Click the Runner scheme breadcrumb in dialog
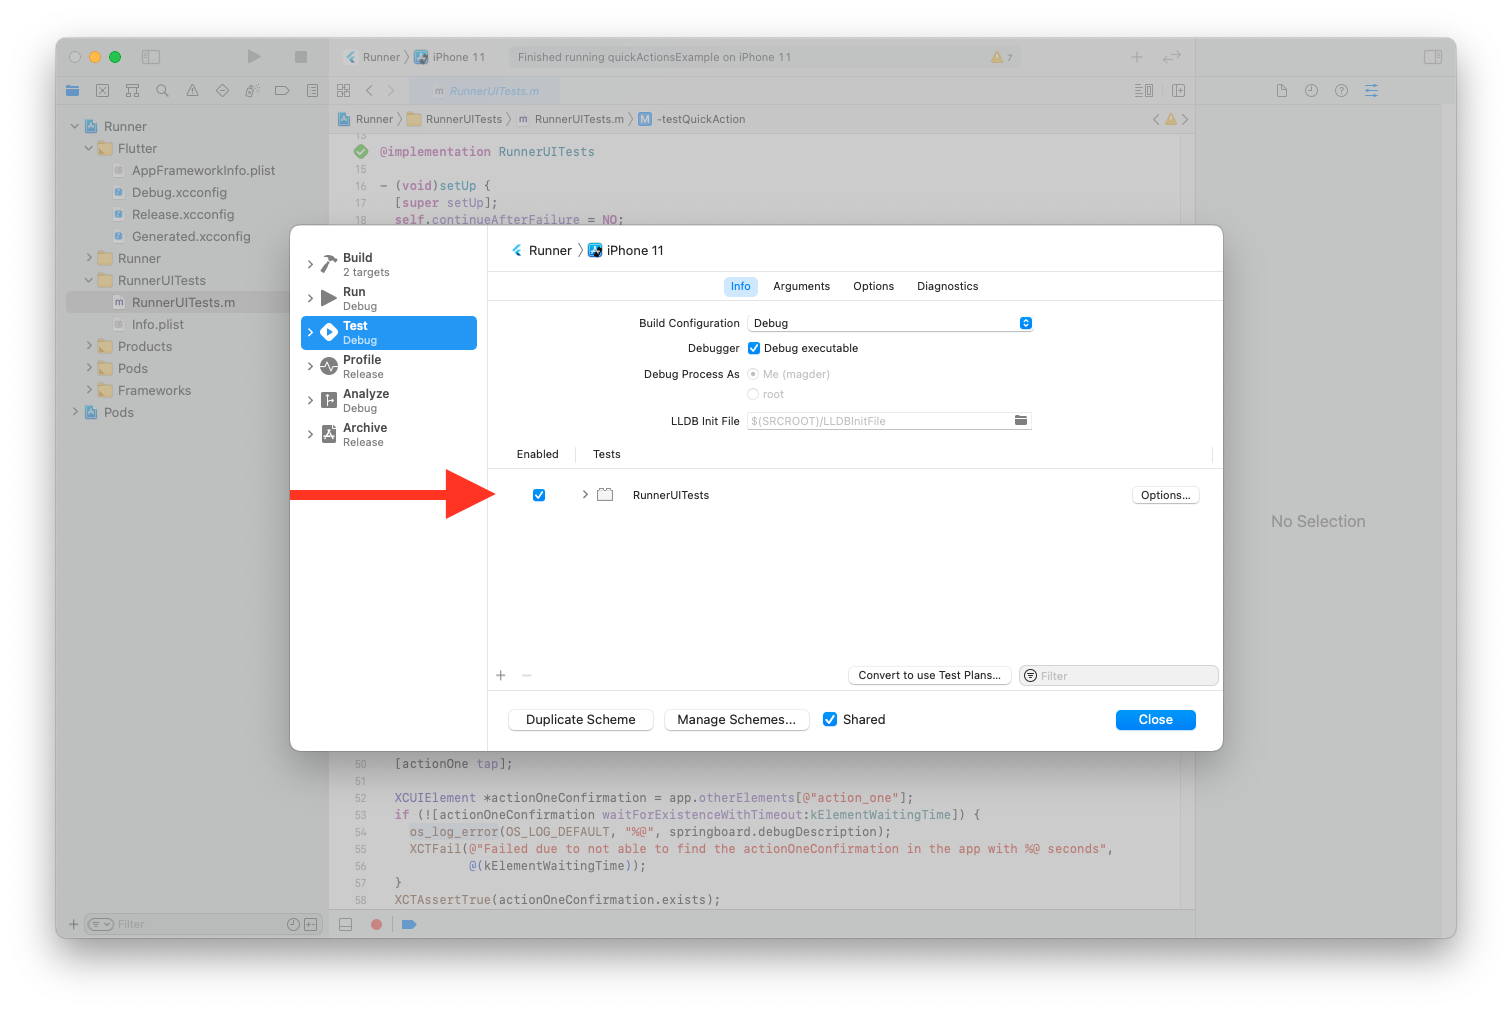The height and width of the screenshot is (1012, 1512). 541,251
